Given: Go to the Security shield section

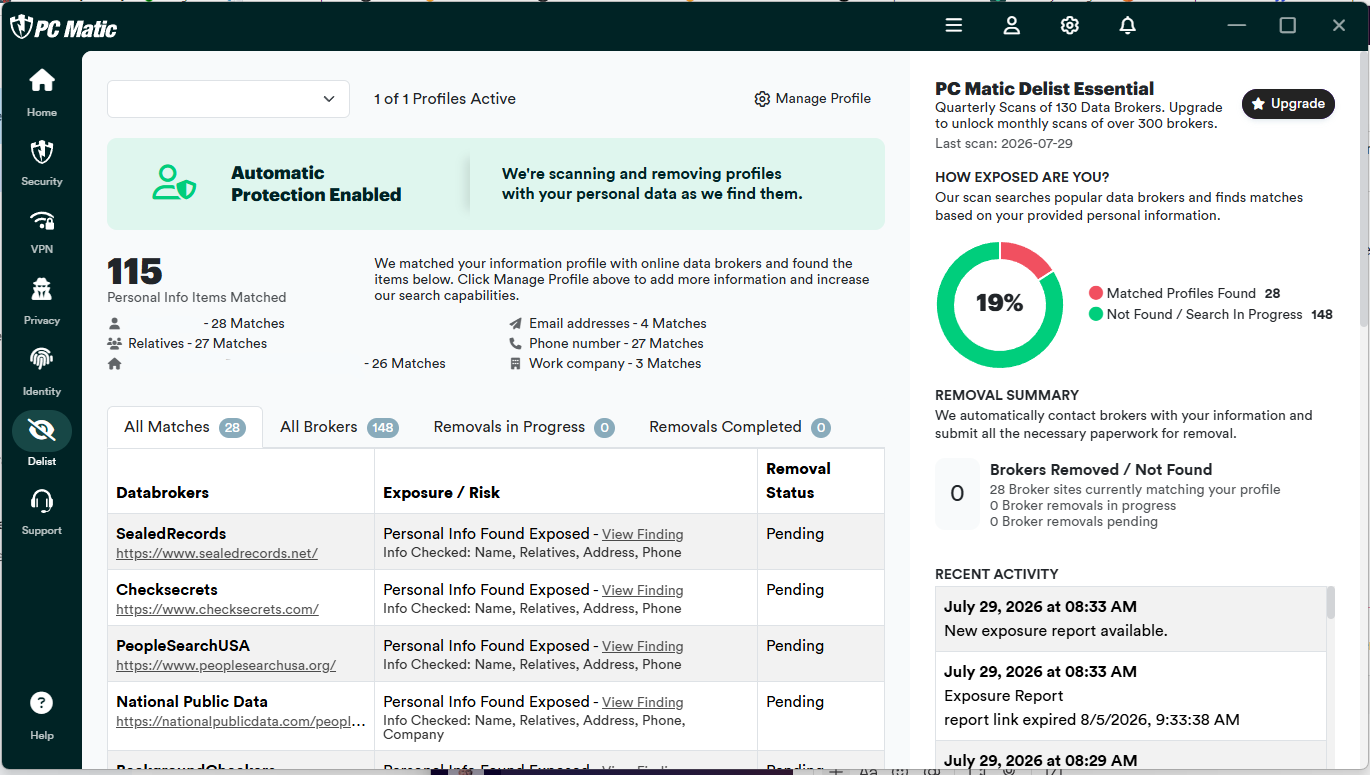Looking at the screenshot, I should click(x=42, y=162).
